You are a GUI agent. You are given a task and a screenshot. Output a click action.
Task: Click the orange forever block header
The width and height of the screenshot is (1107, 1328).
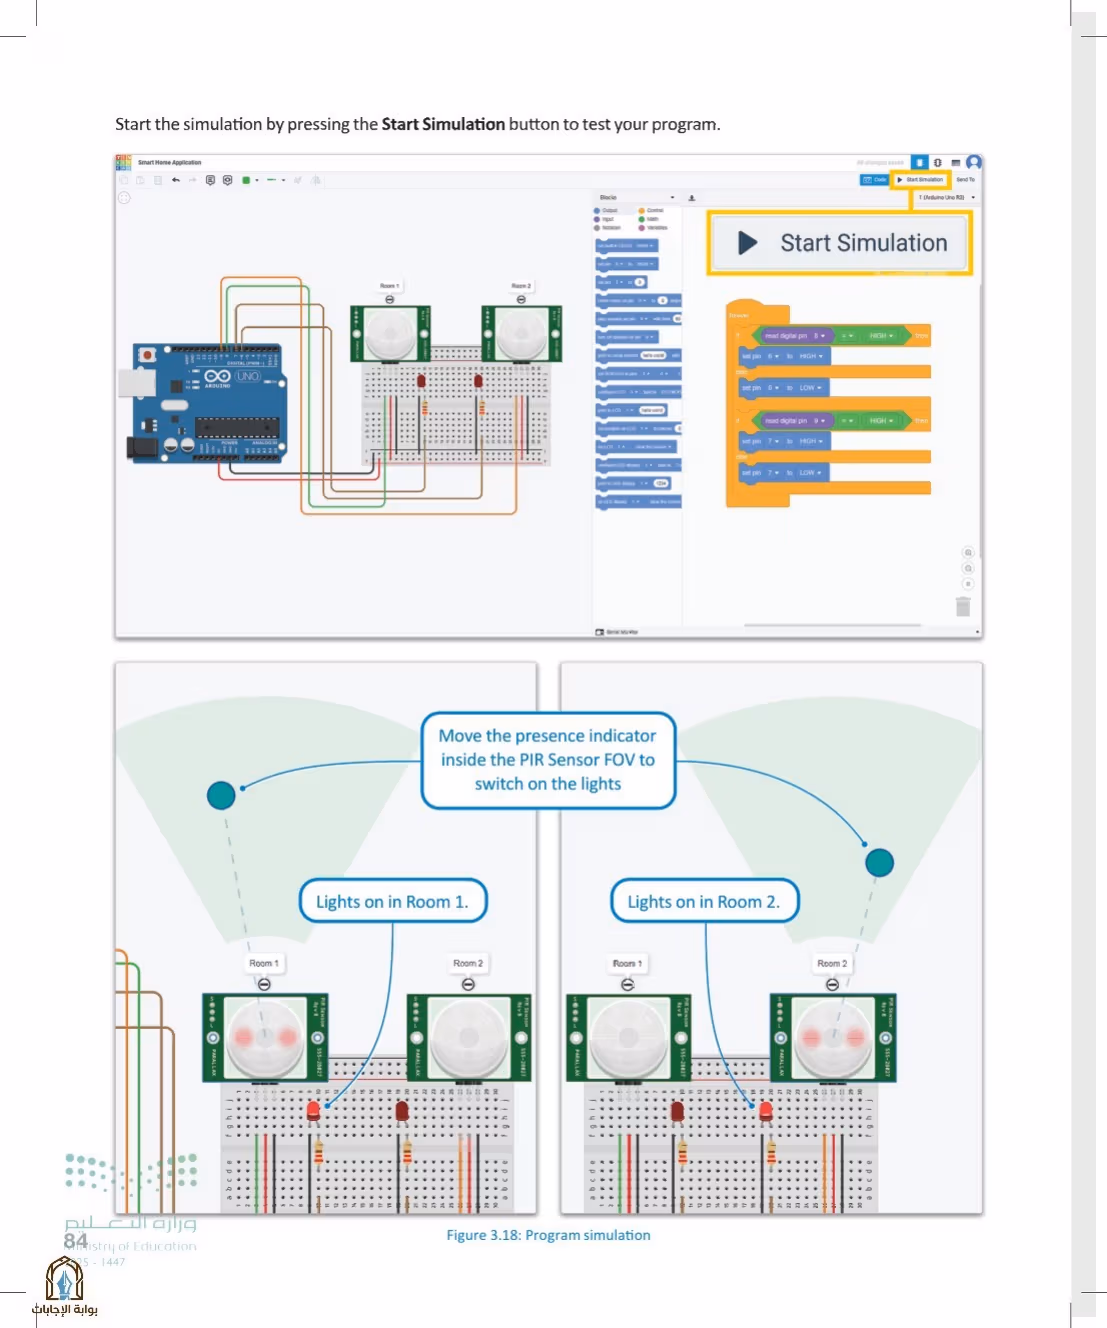coord(757,313)
